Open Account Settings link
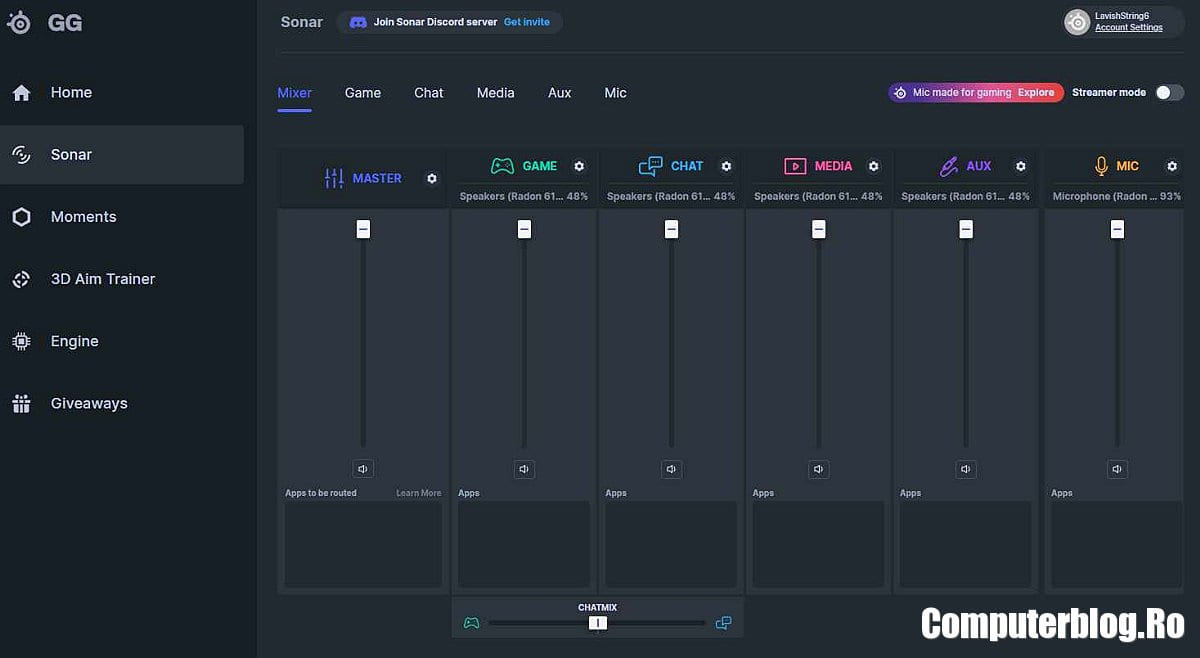Screen dimensions: 1200x658 [x=1128, y=28]
